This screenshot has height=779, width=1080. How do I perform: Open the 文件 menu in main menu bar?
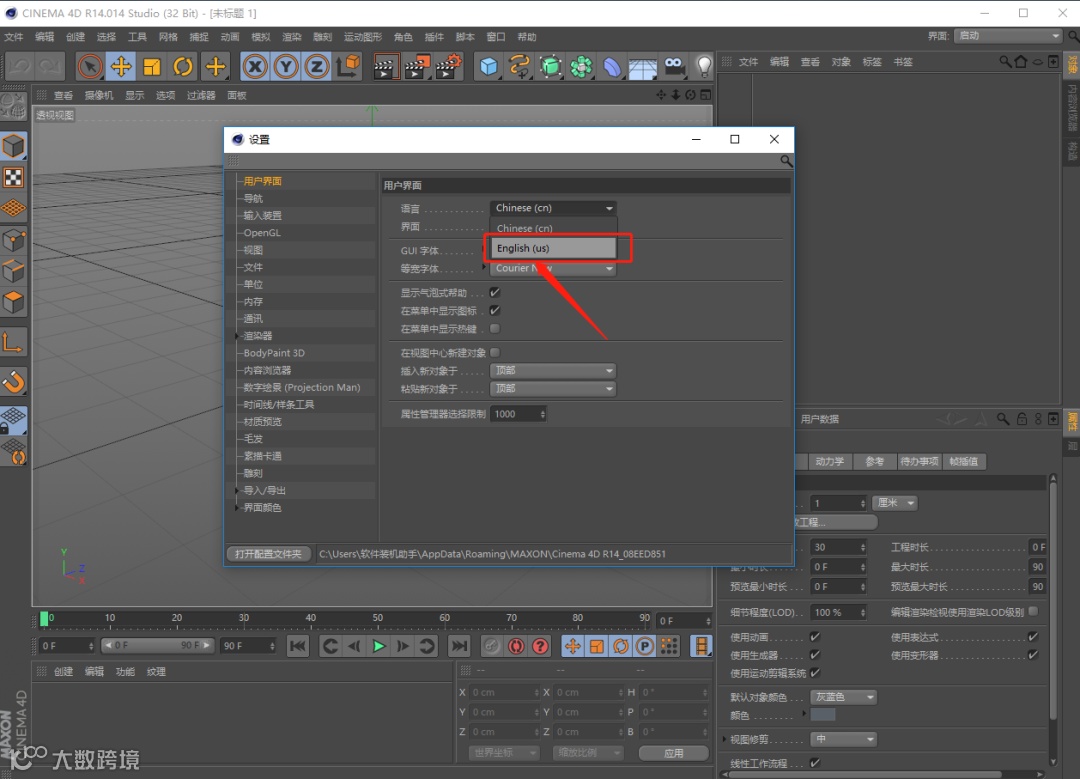(14, 37)
